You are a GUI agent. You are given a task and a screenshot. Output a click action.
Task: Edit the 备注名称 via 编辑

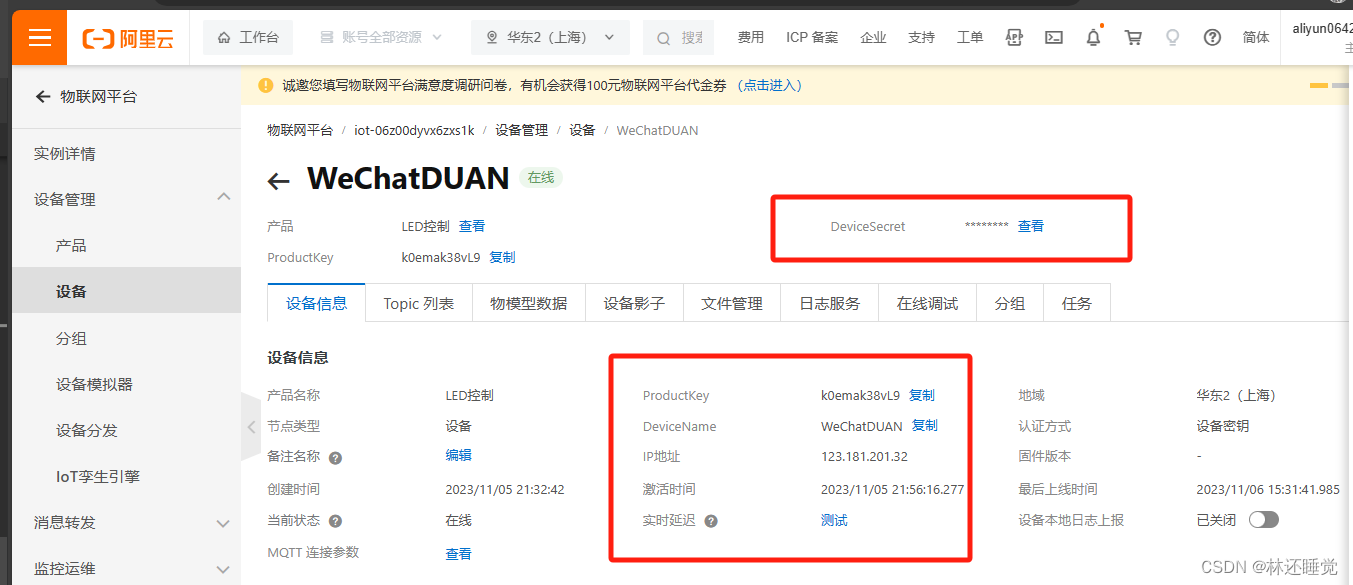458,455
